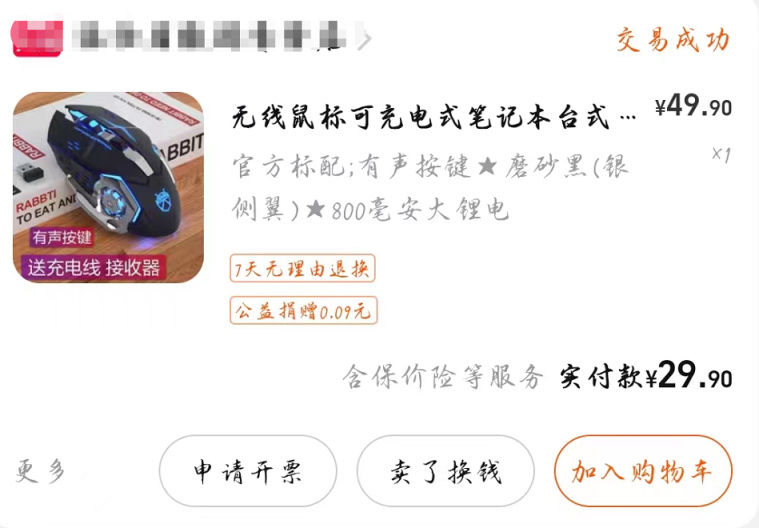View the 官方标配 specification text
Viewport: 759px width, 528px height.
(429, 188)
